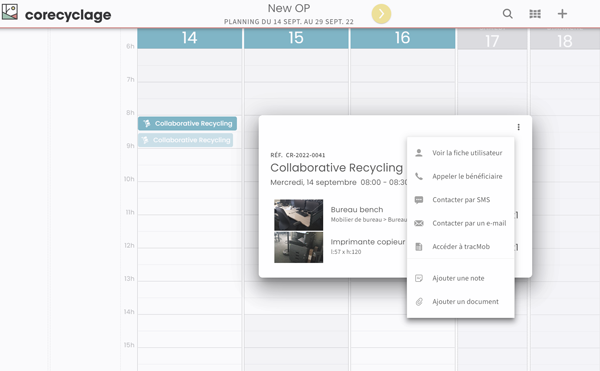600x371 pixels.
Task: Open the faded second Collaborative Recycling event
Action: [186, 140]
